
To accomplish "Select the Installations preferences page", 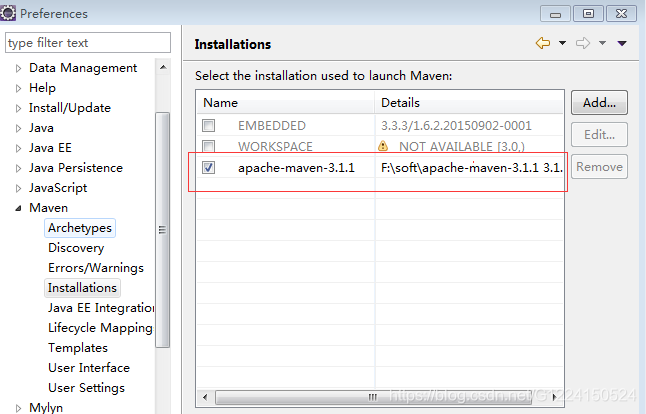I will click(x=82, y=288).
